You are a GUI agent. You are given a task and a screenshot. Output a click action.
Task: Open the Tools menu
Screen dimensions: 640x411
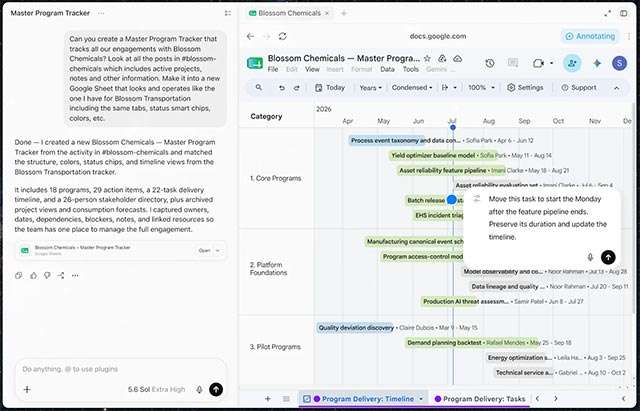(x=411, y=69)
